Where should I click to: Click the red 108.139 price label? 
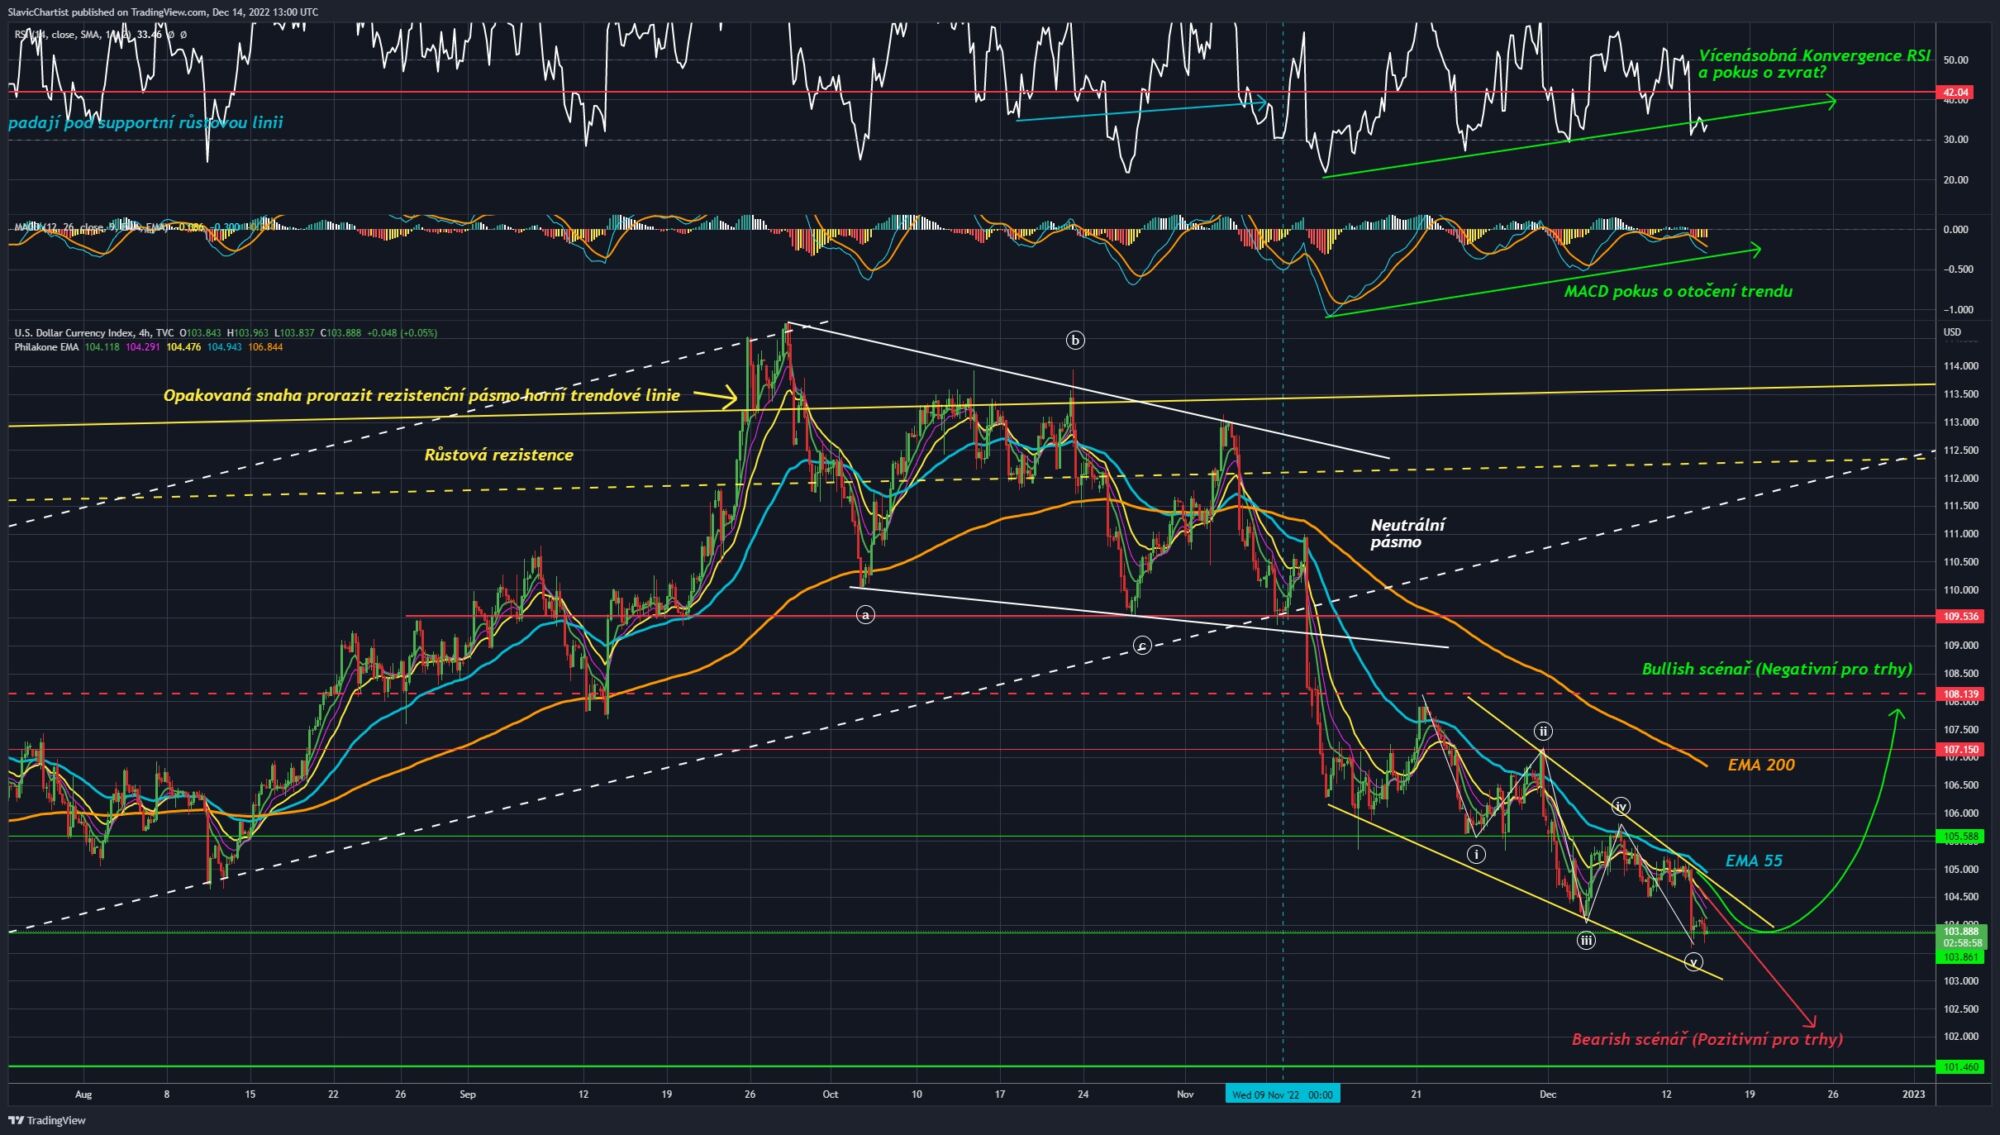[1961, 694]
